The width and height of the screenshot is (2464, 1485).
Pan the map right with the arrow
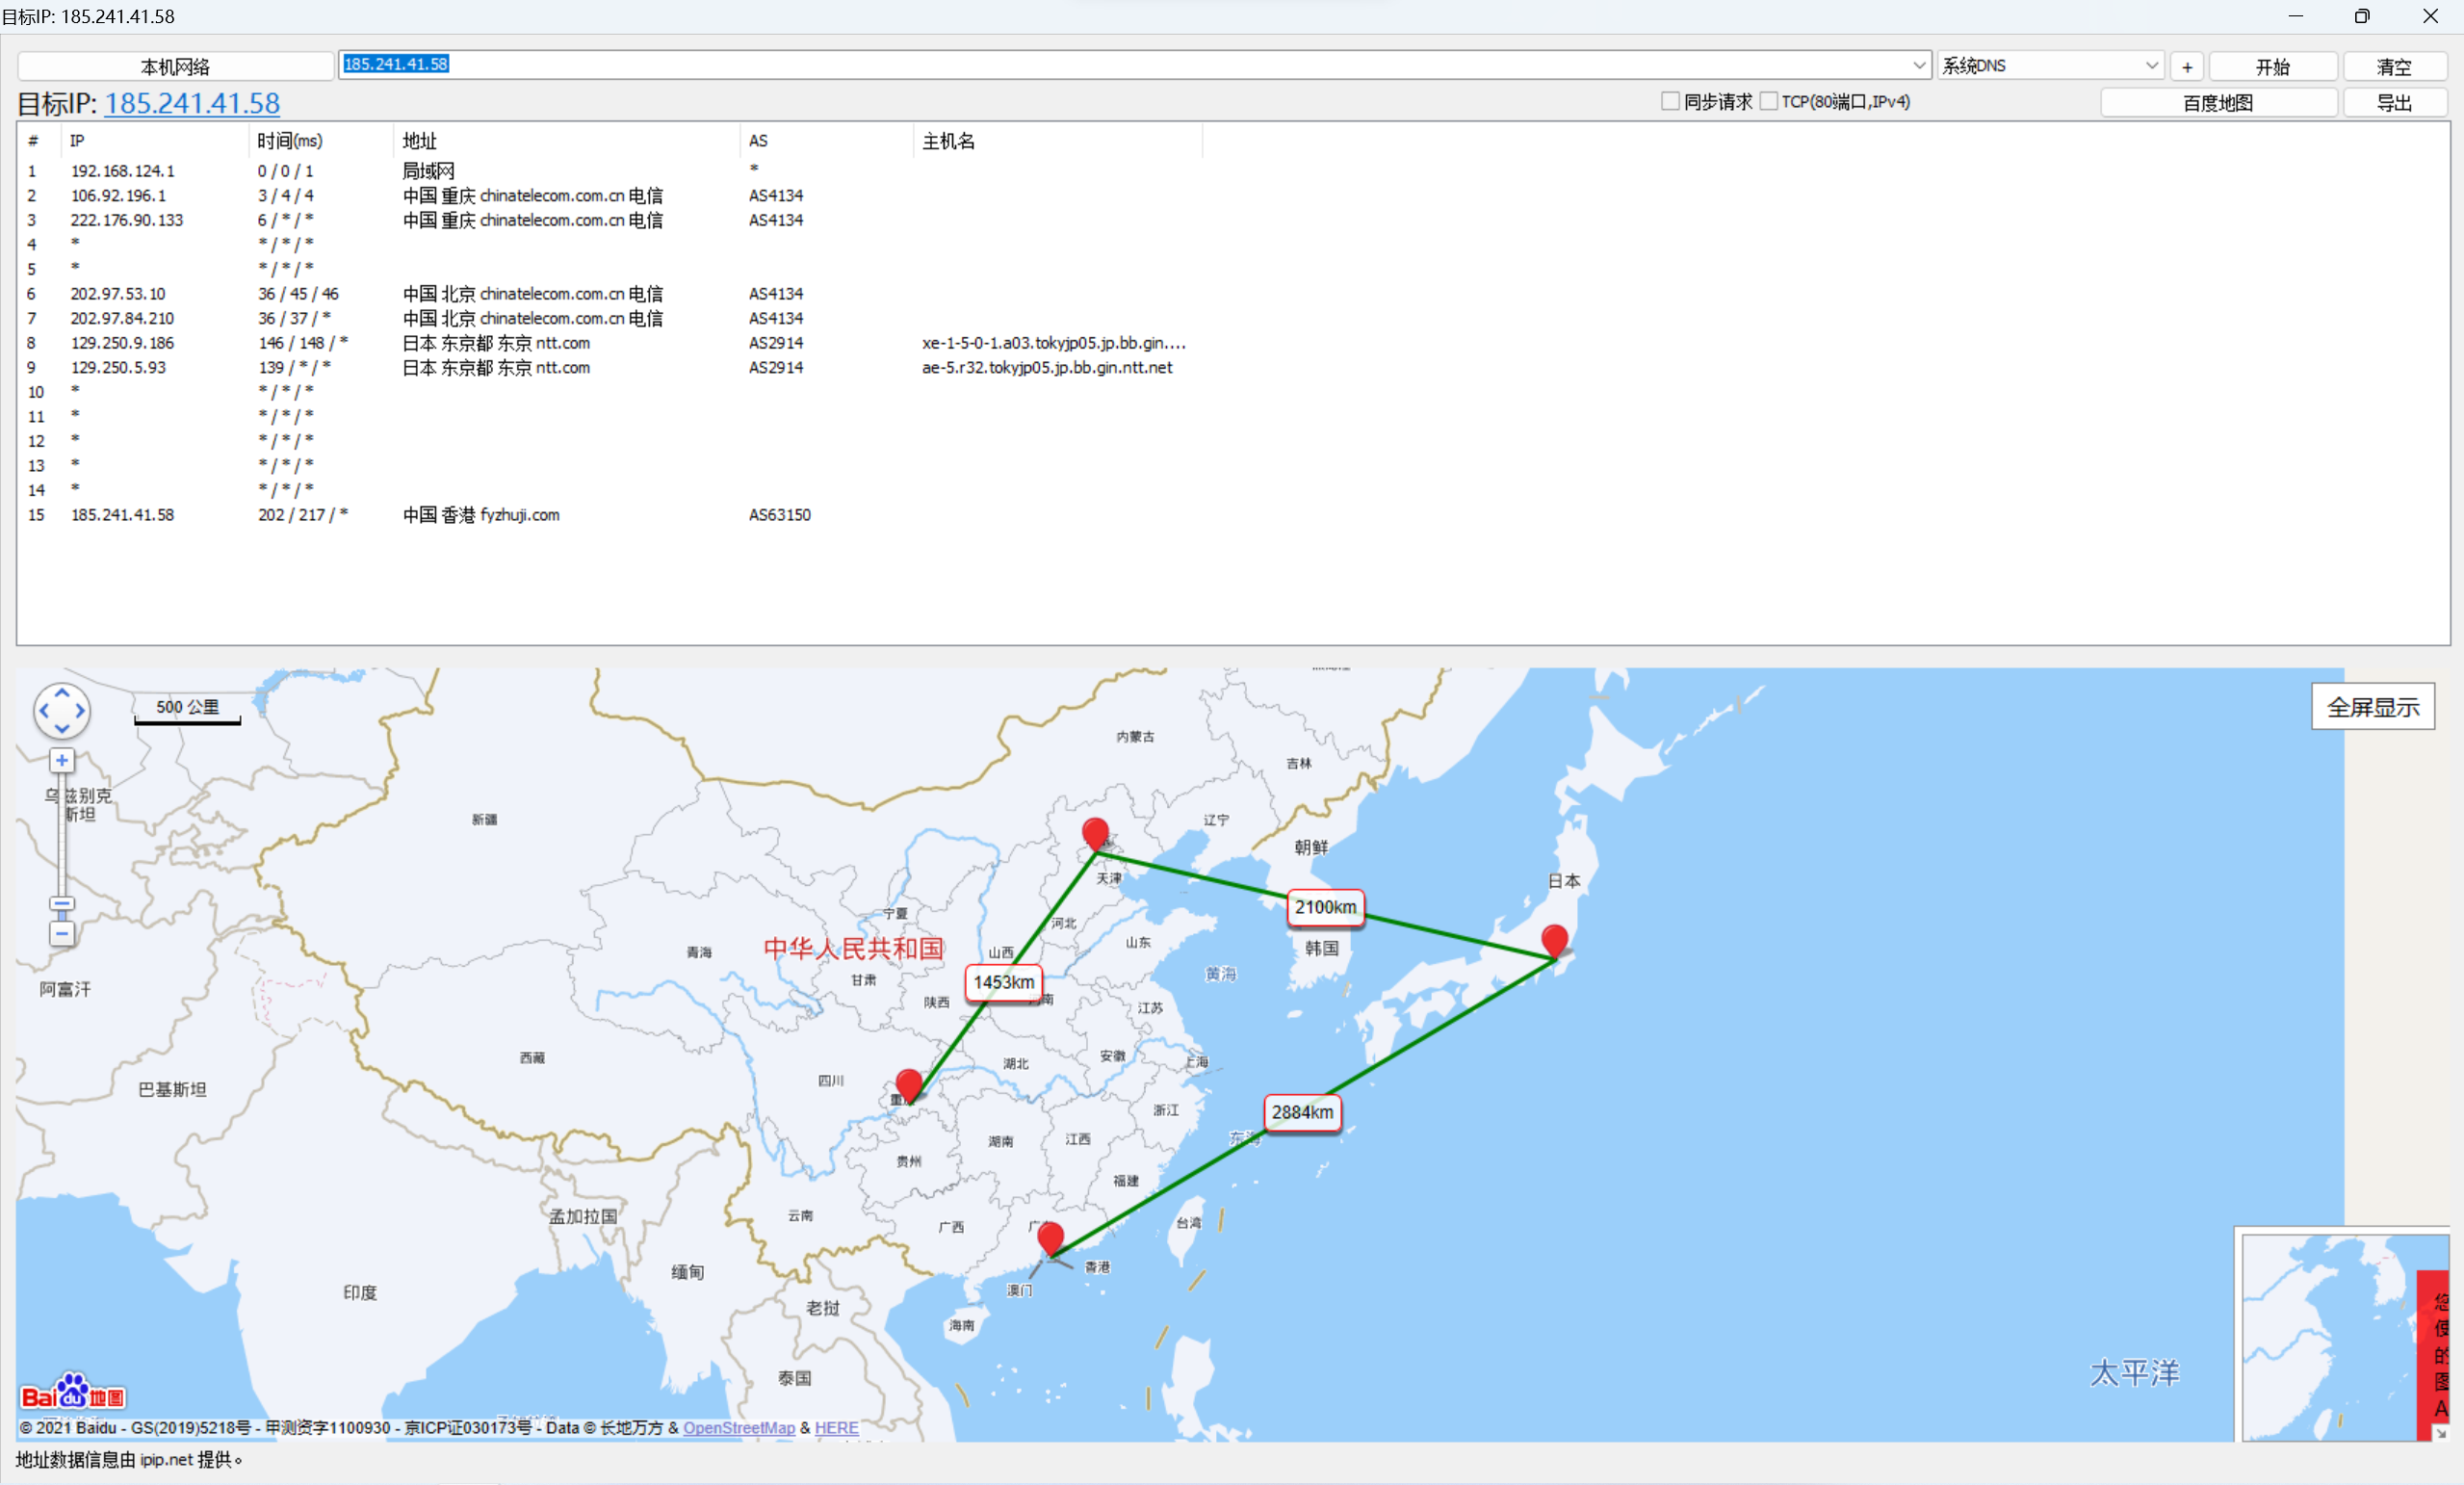click(80, 711)
